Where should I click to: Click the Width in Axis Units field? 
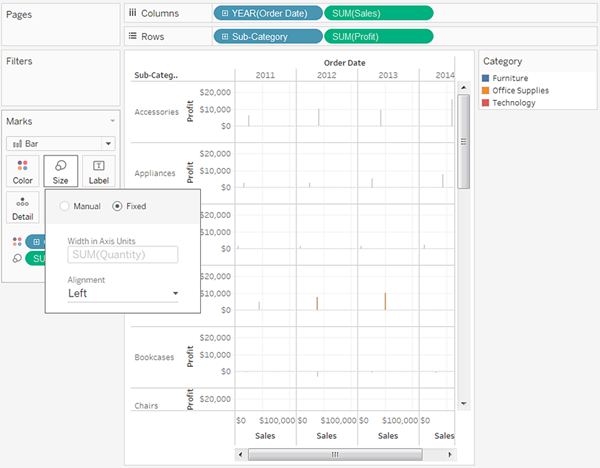(123, 254)
